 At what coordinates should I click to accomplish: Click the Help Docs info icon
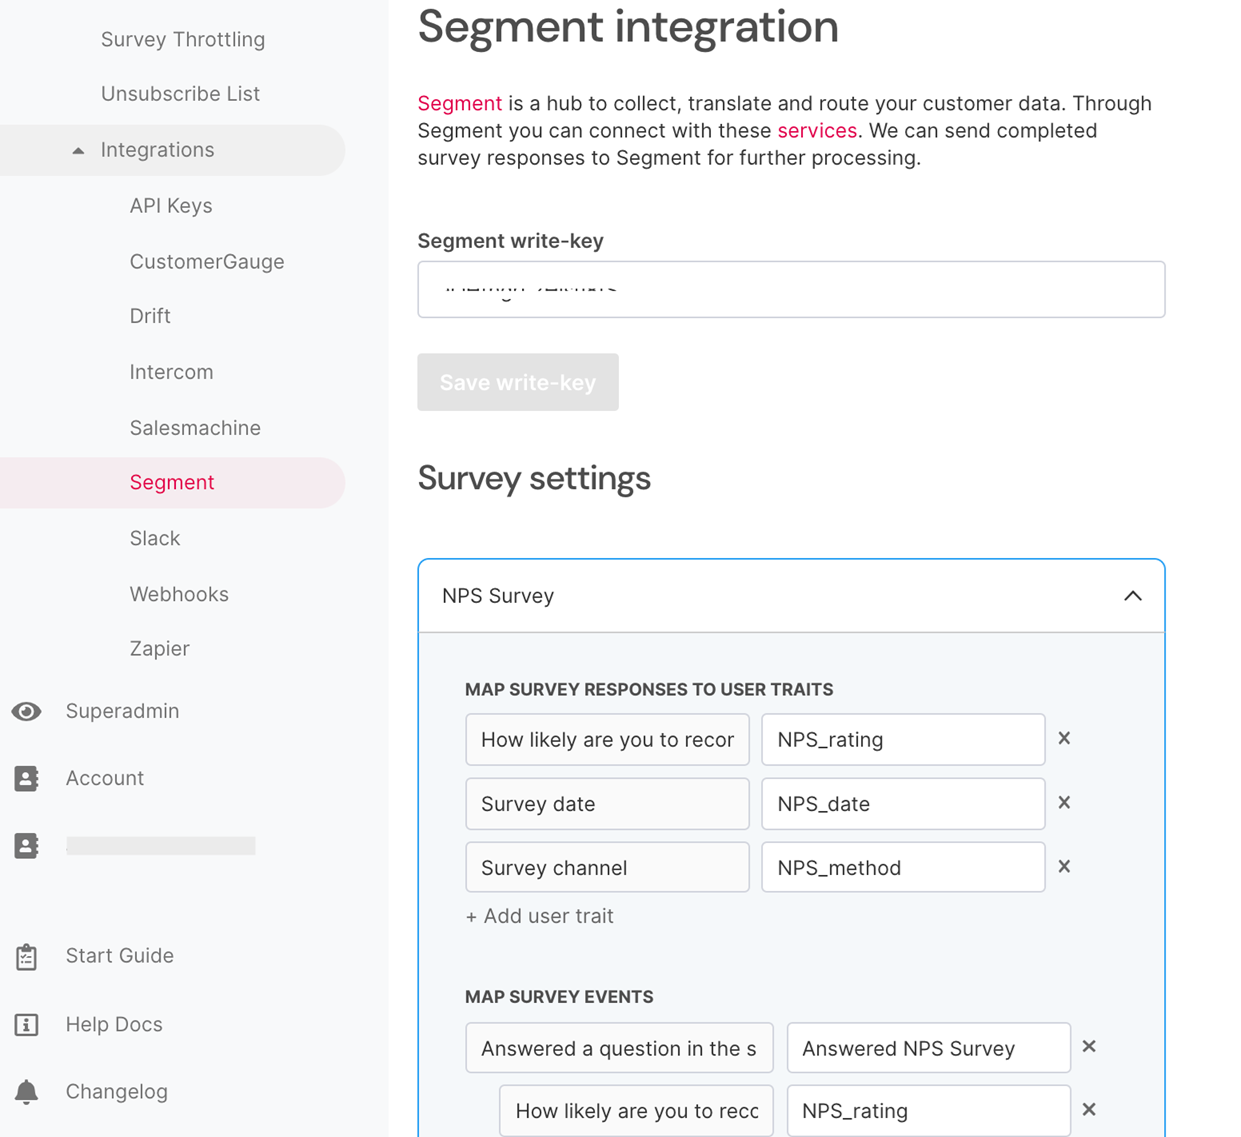click(x=27, y=1024)
